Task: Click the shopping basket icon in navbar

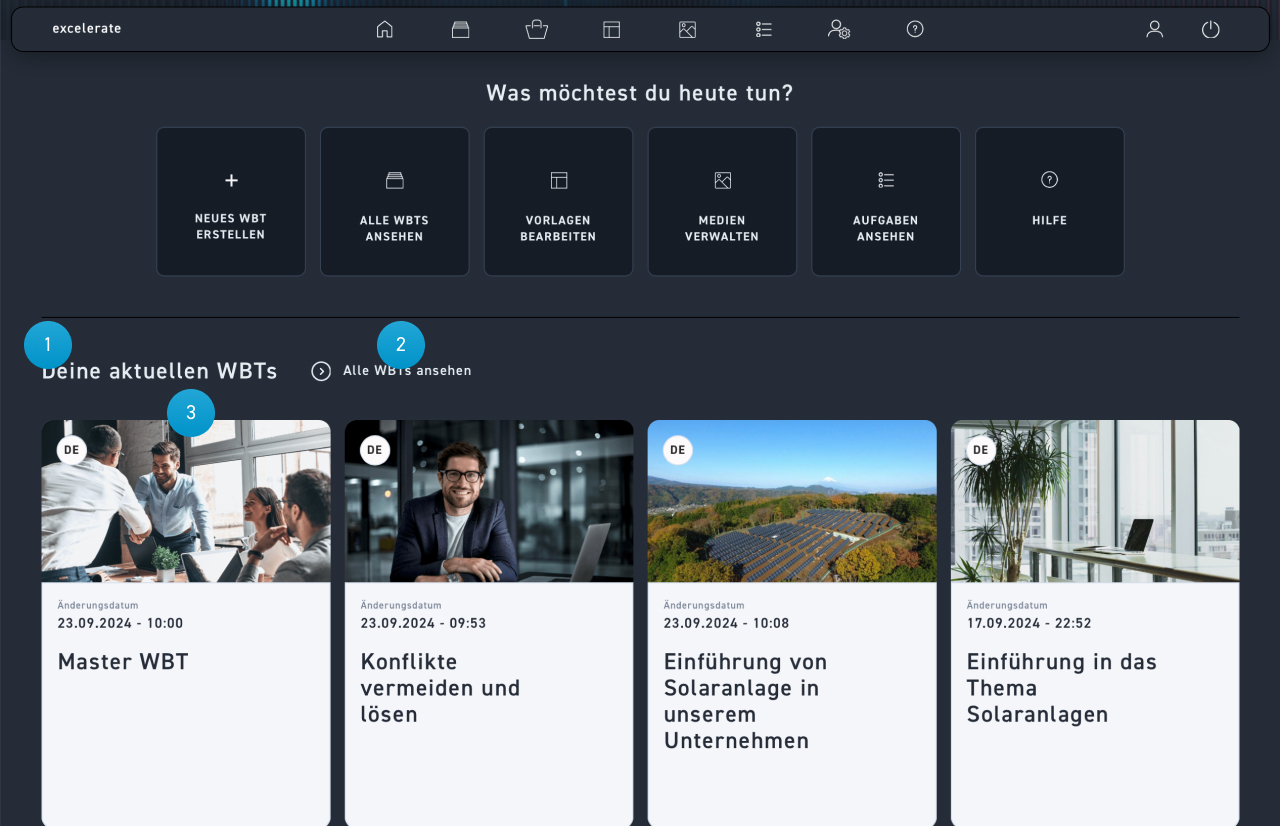Action: (537, 29)
